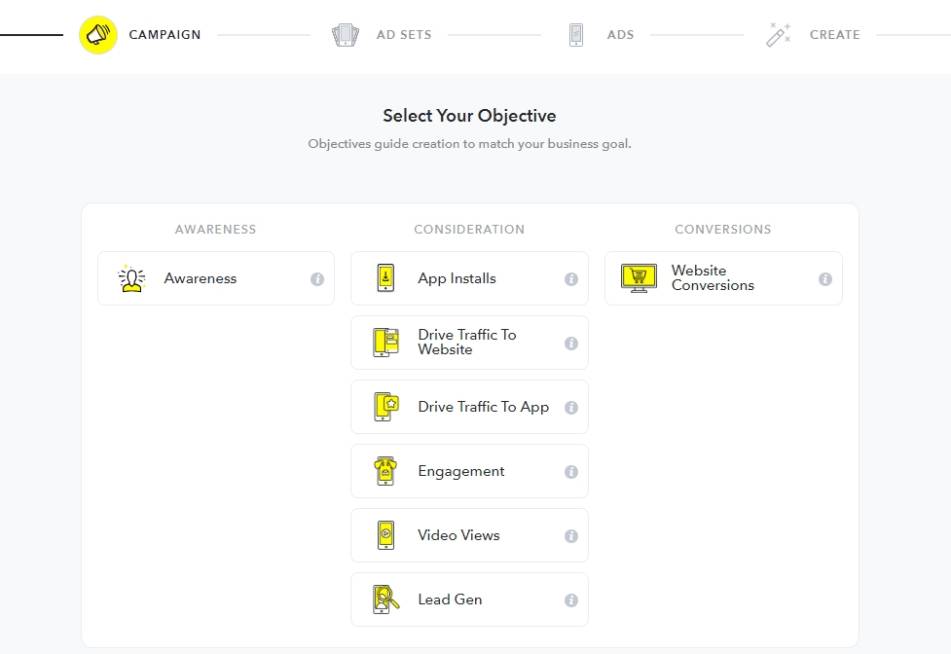
Task: Click the Ads phone step icon
Action: (x=576, y=35)
